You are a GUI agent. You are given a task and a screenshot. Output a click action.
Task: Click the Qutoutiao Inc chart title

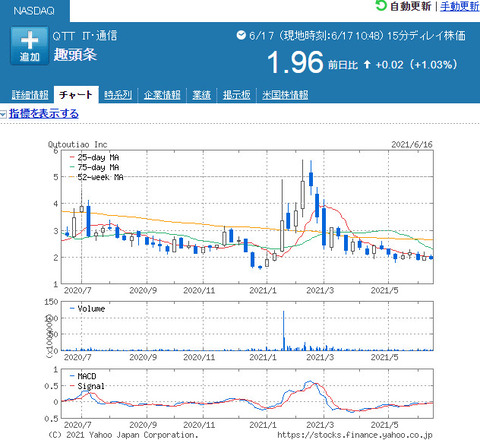(78, 144)
